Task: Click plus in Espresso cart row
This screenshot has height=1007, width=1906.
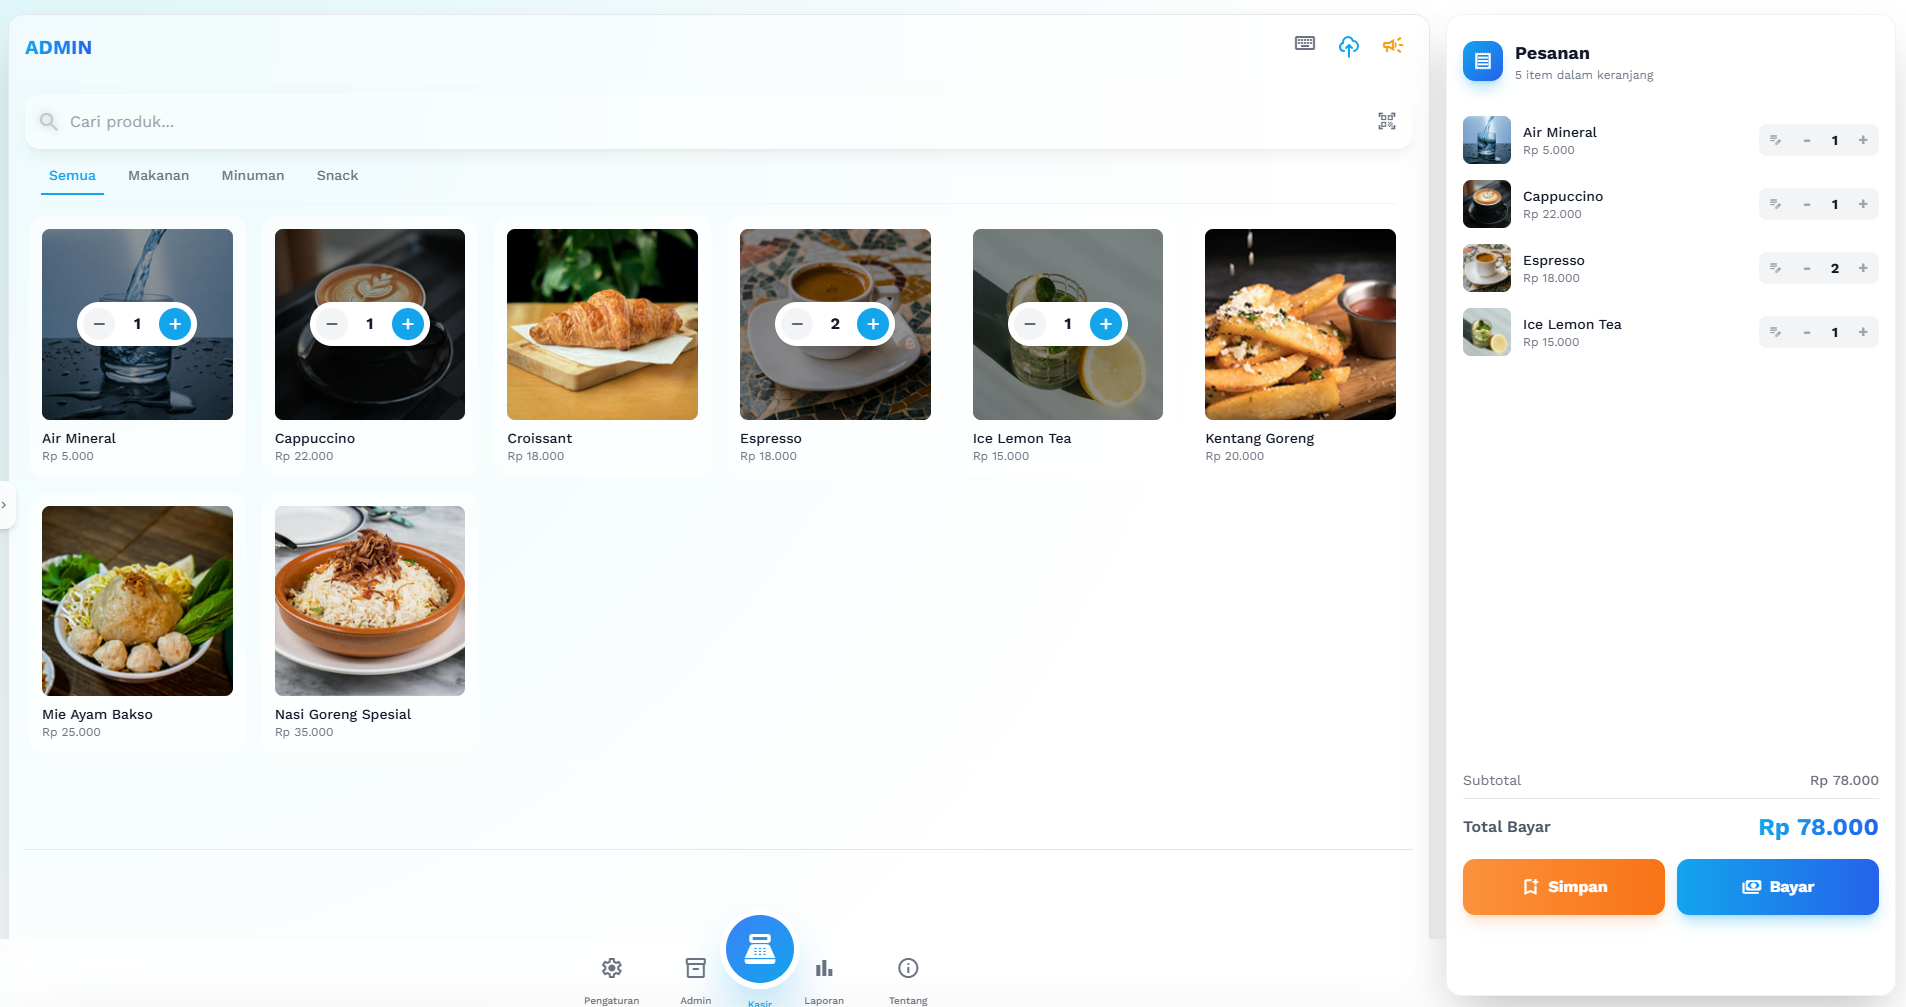Action: pos(1863,268)
